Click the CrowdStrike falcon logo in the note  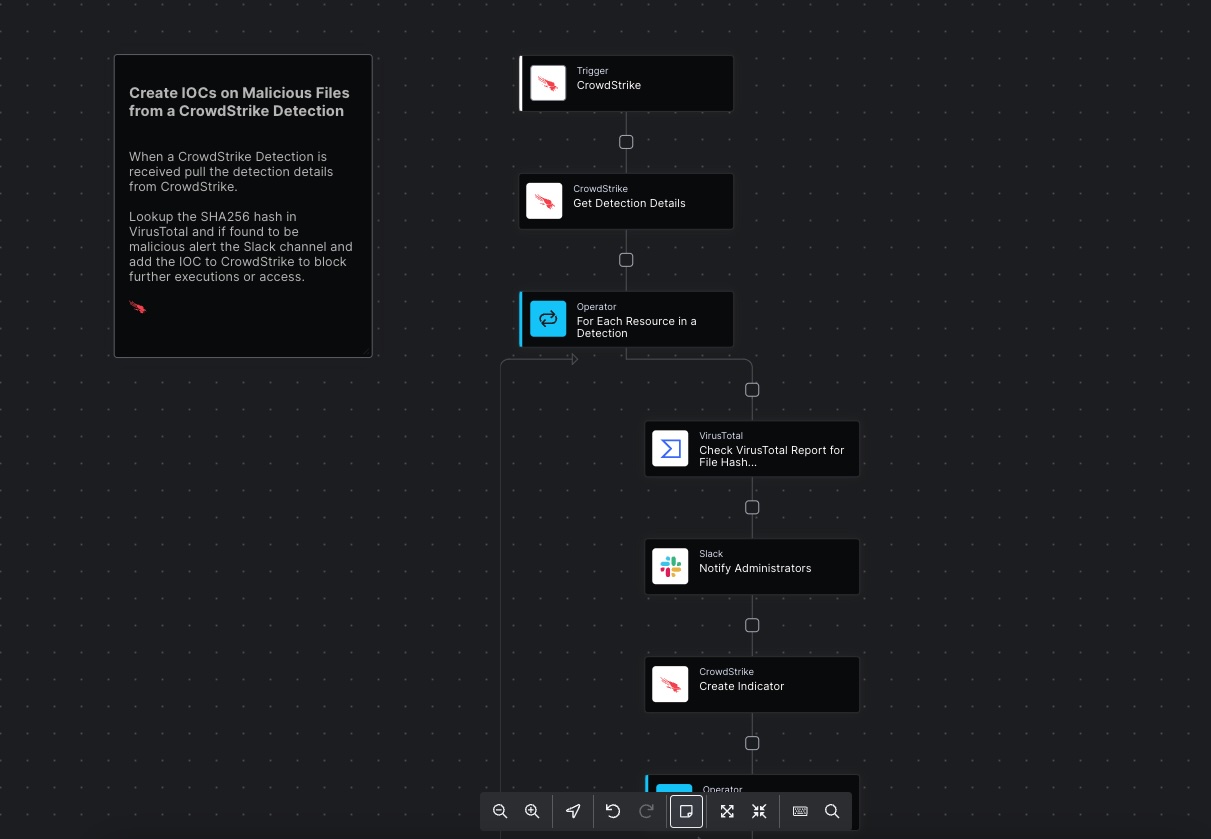coord(137,307)
